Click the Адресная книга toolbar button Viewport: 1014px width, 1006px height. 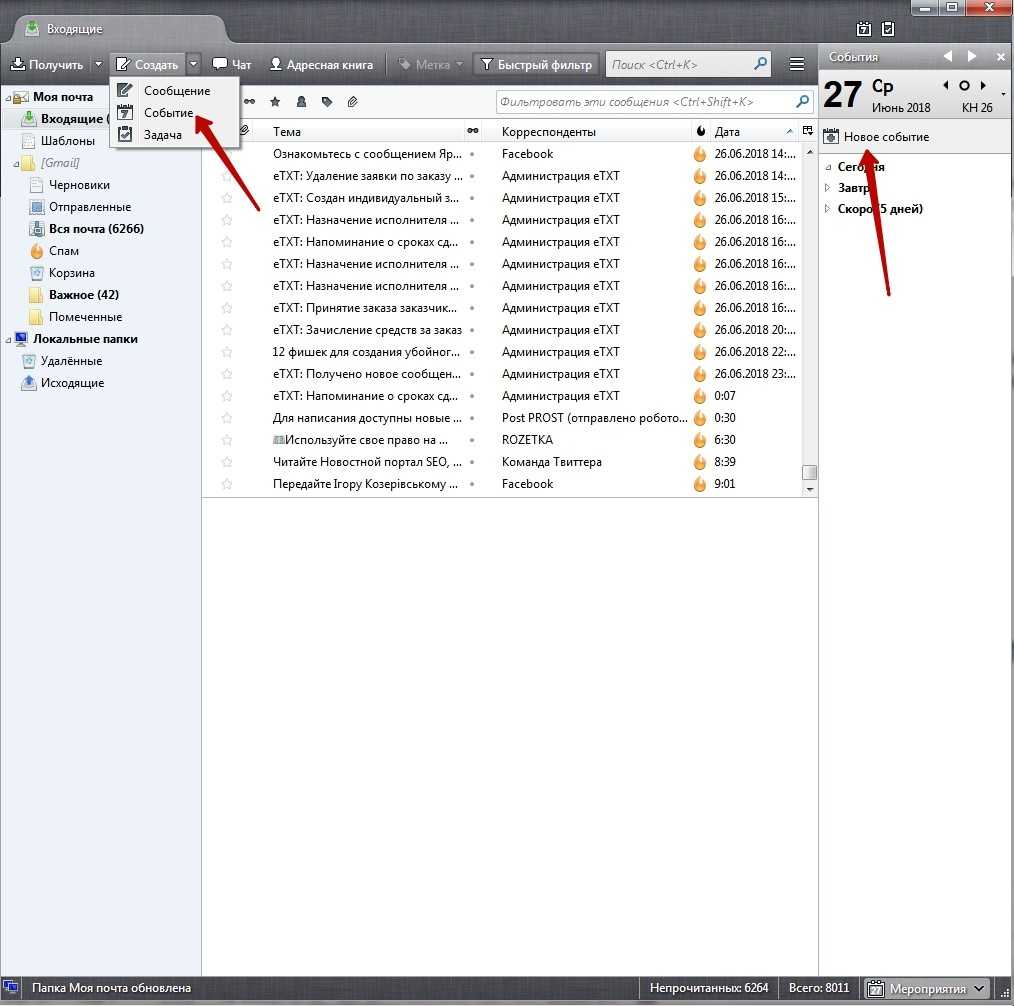coord(321,65)
